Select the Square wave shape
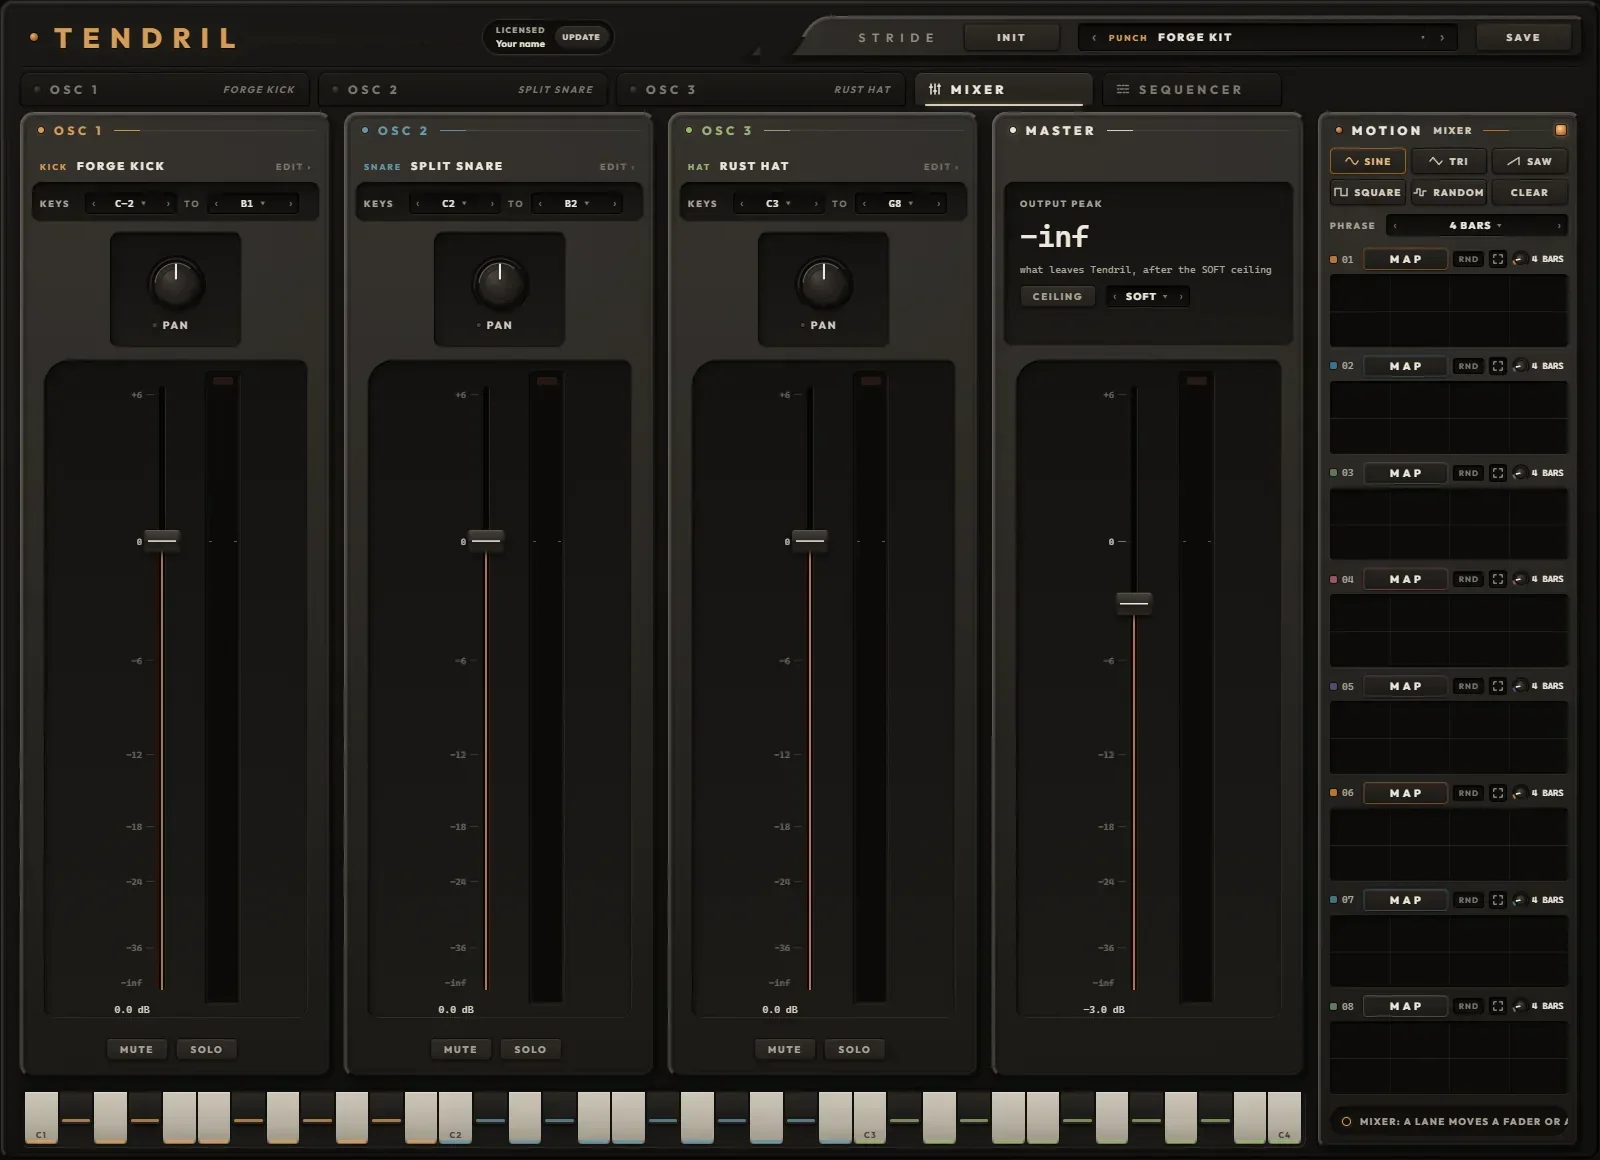This screenshot has height=1160, width=1600. 1367,192
